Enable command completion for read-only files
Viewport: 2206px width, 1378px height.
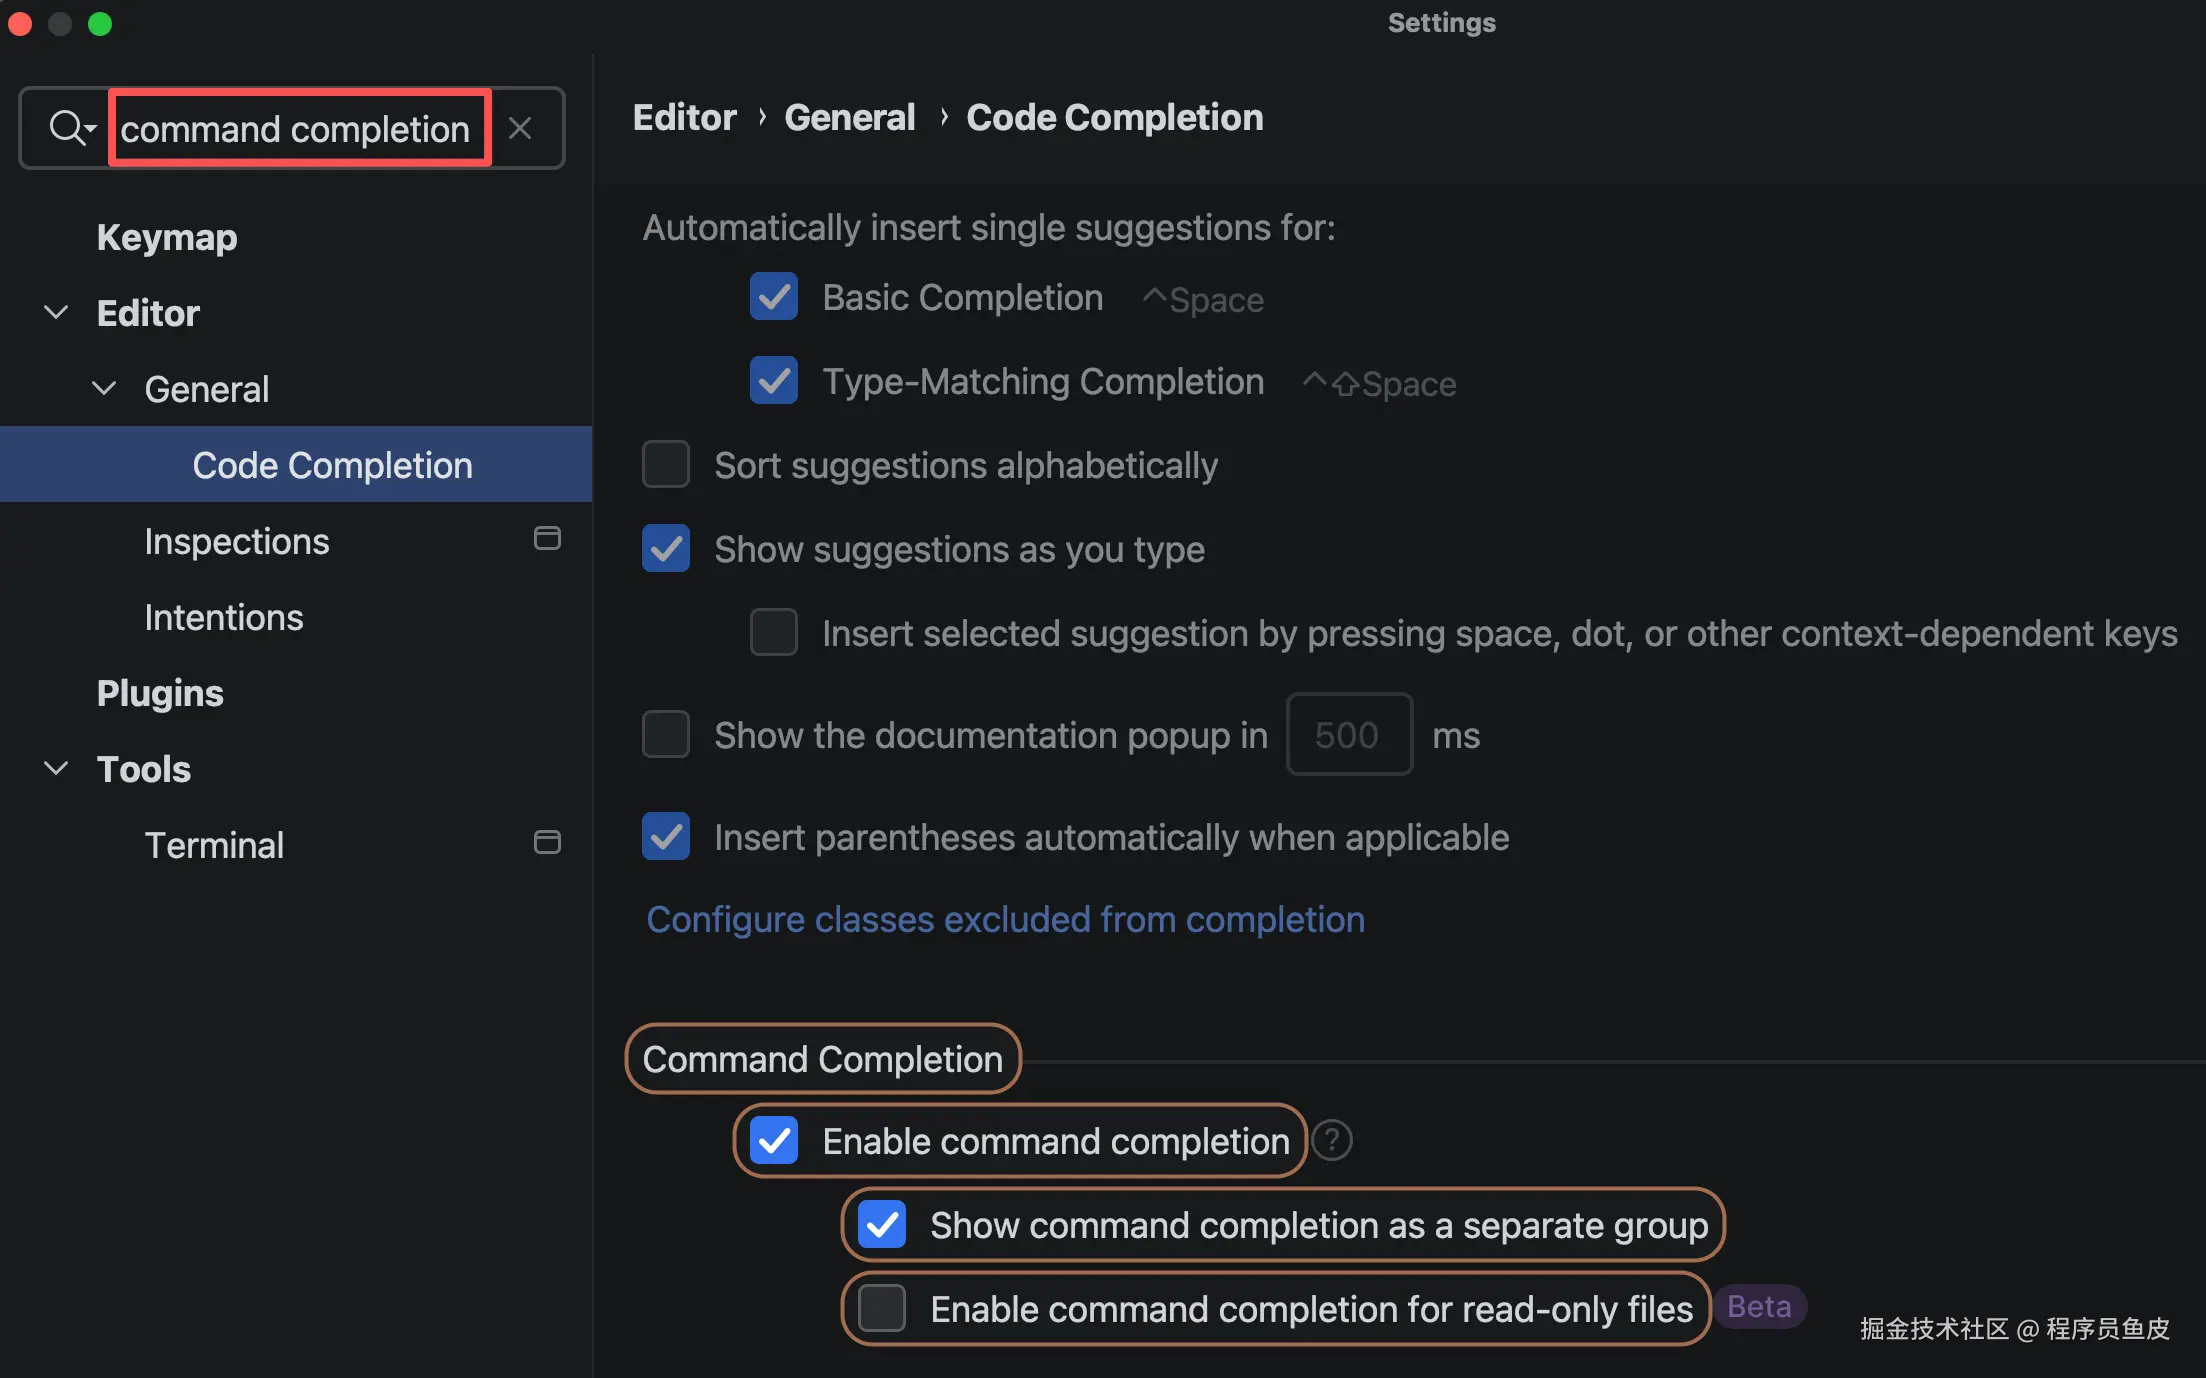tap(882, 1309)
